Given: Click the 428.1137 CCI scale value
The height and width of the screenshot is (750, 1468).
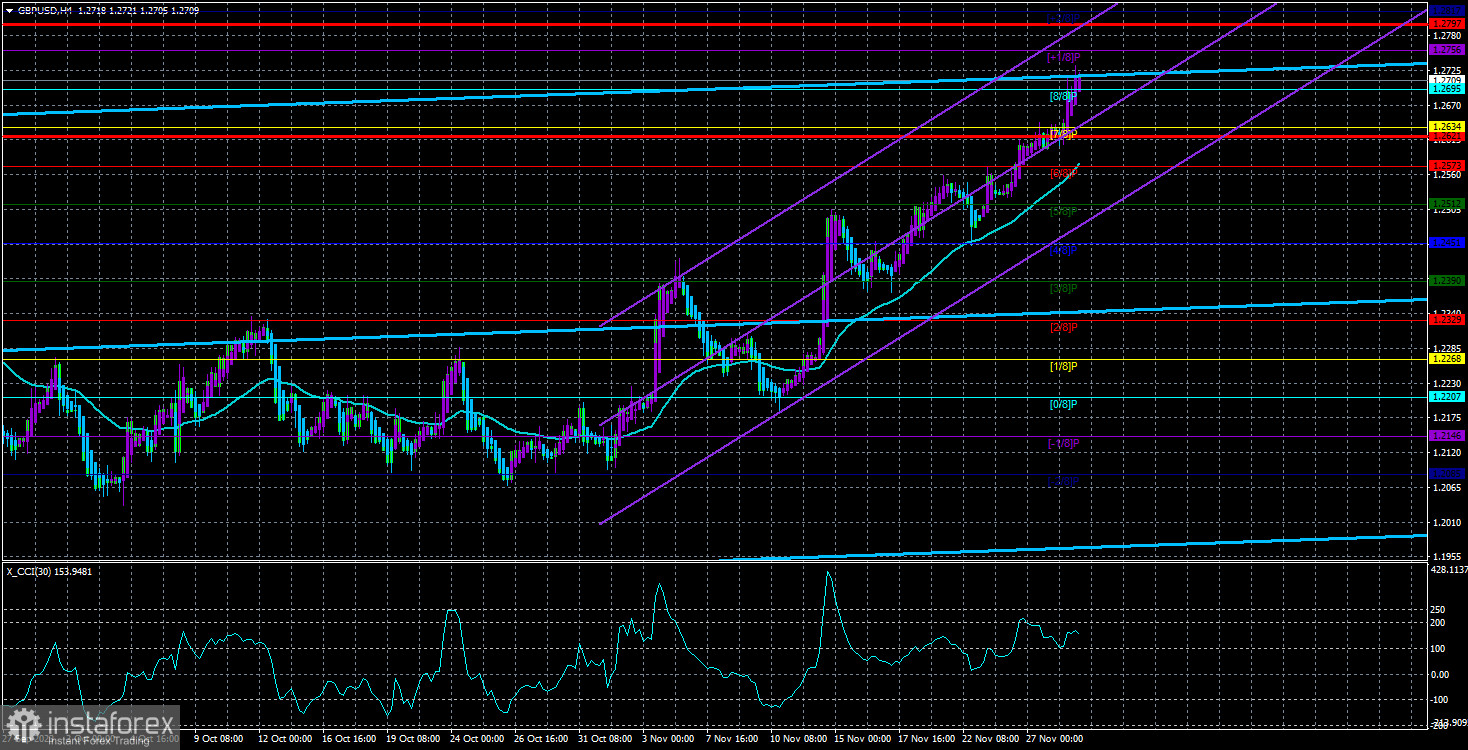Looking at the screenshot, I should [x=1448, y=569].
